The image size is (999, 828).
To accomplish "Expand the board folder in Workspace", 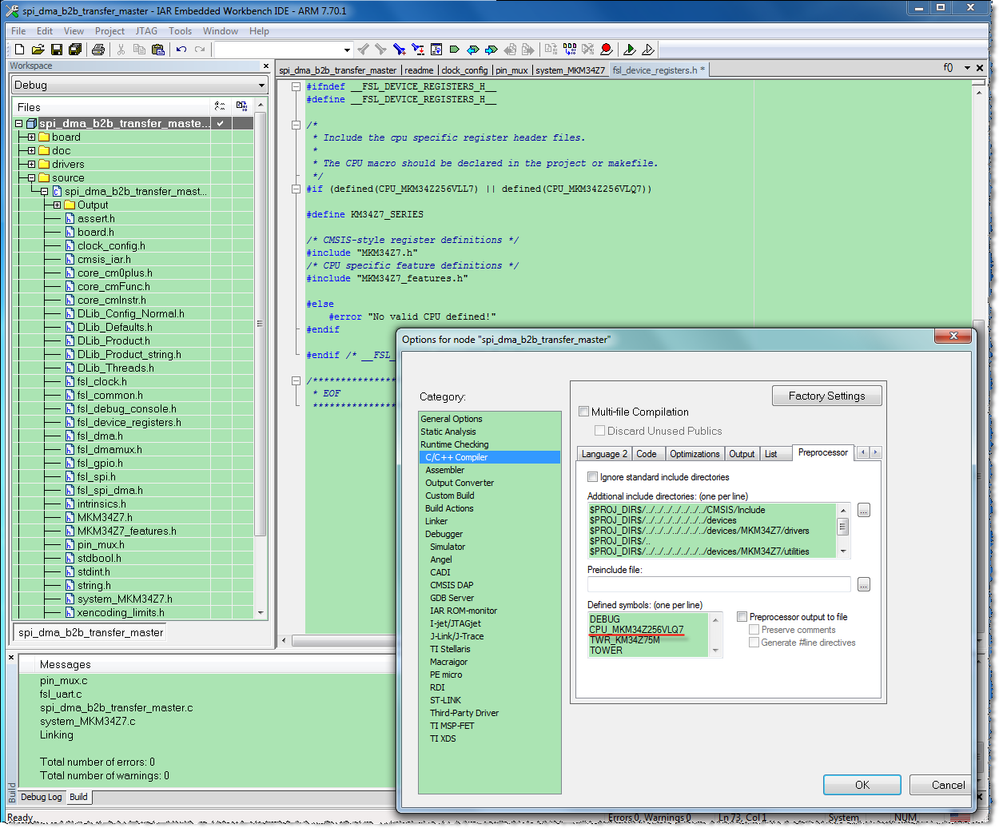I will 33,137.
